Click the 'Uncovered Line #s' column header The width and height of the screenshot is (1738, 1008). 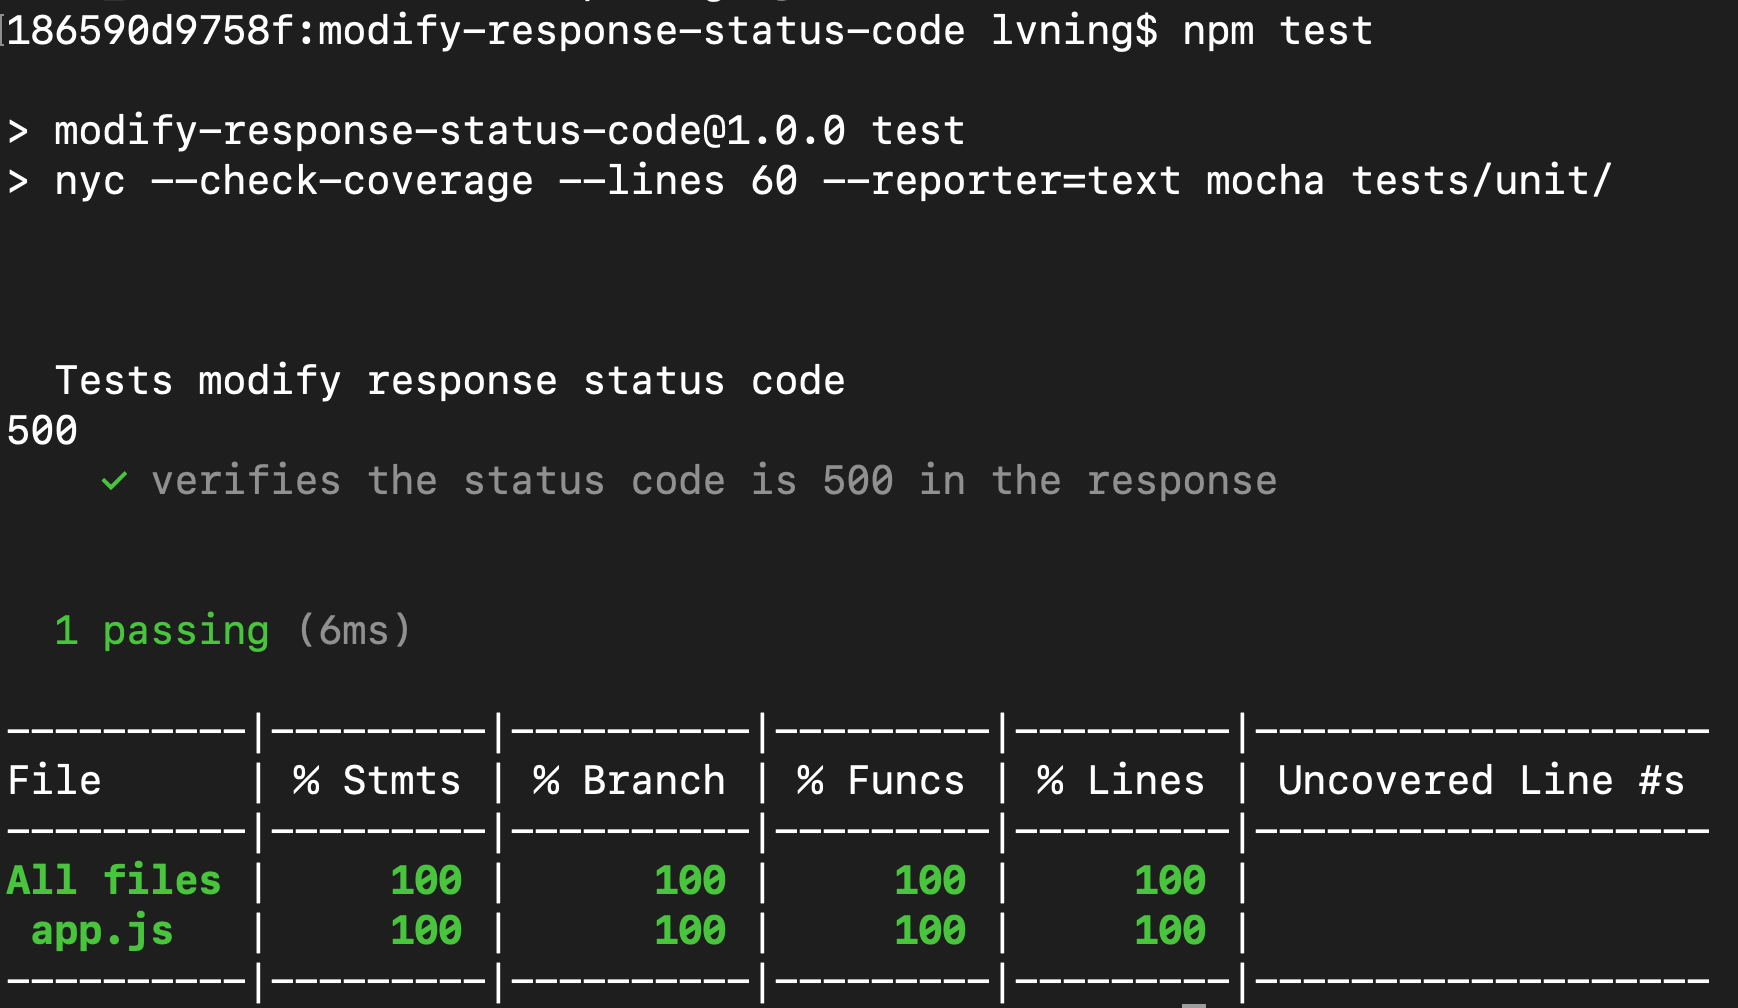(1481, 781)
